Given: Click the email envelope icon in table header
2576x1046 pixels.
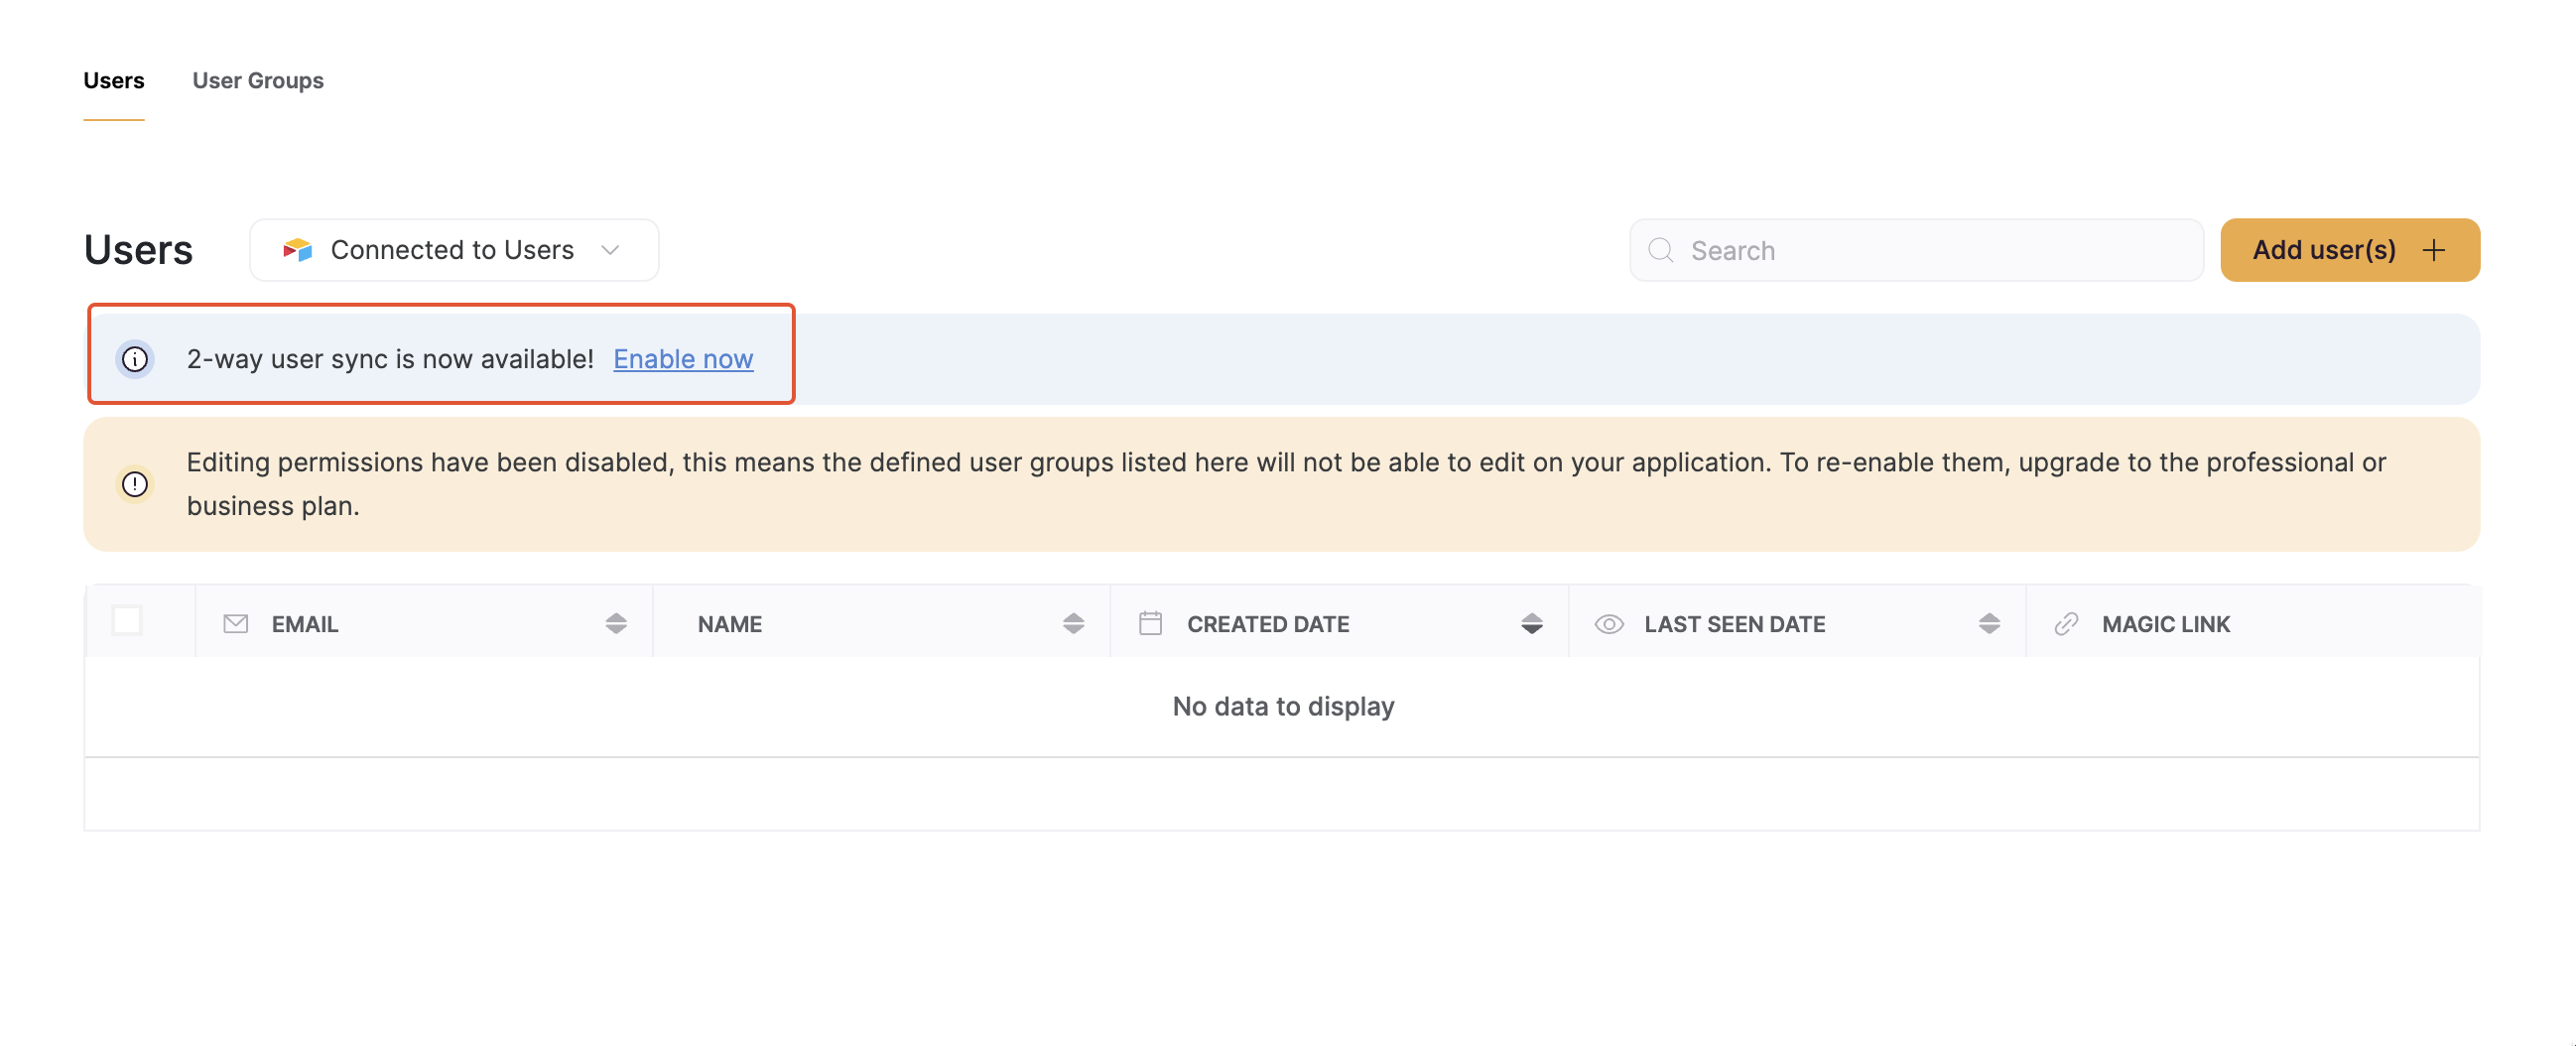Looking at the screenshot, I should (x=234, y=622).
